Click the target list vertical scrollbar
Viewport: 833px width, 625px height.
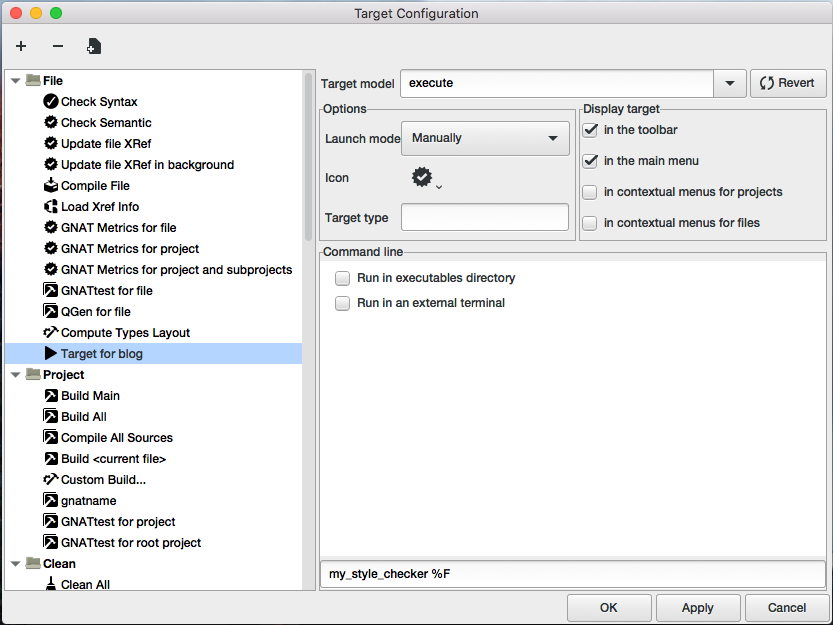point(309,160)
